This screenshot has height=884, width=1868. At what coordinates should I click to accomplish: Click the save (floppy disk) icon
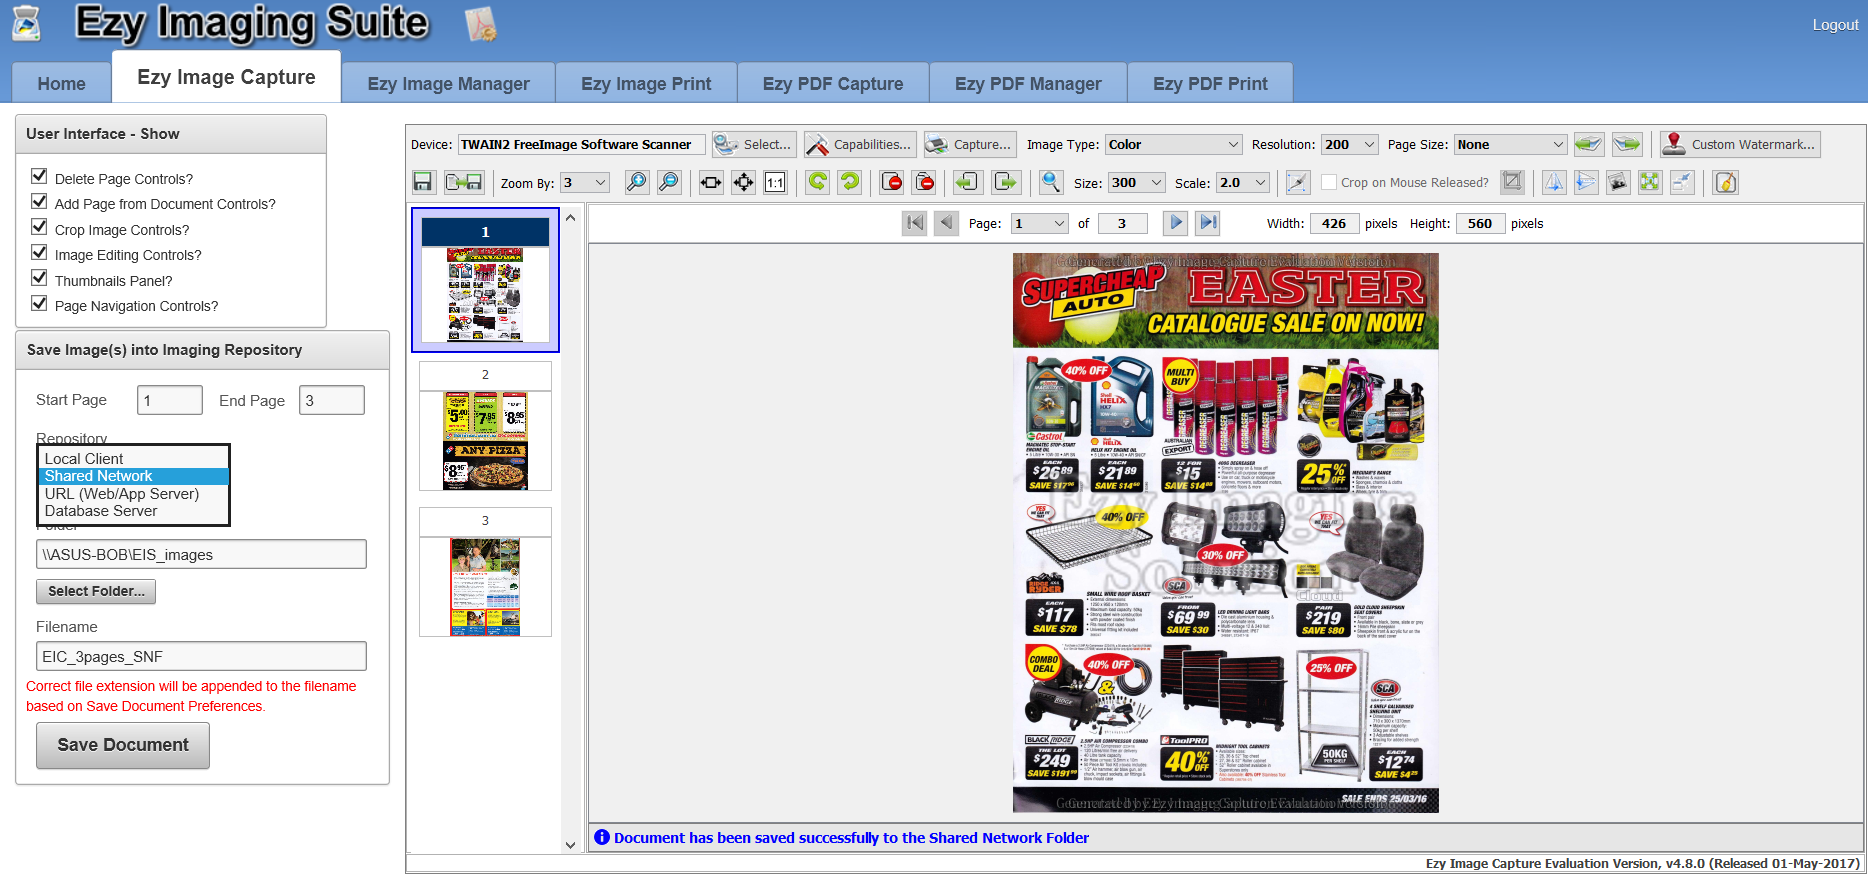pyautogui.click(x=423, y=182)
